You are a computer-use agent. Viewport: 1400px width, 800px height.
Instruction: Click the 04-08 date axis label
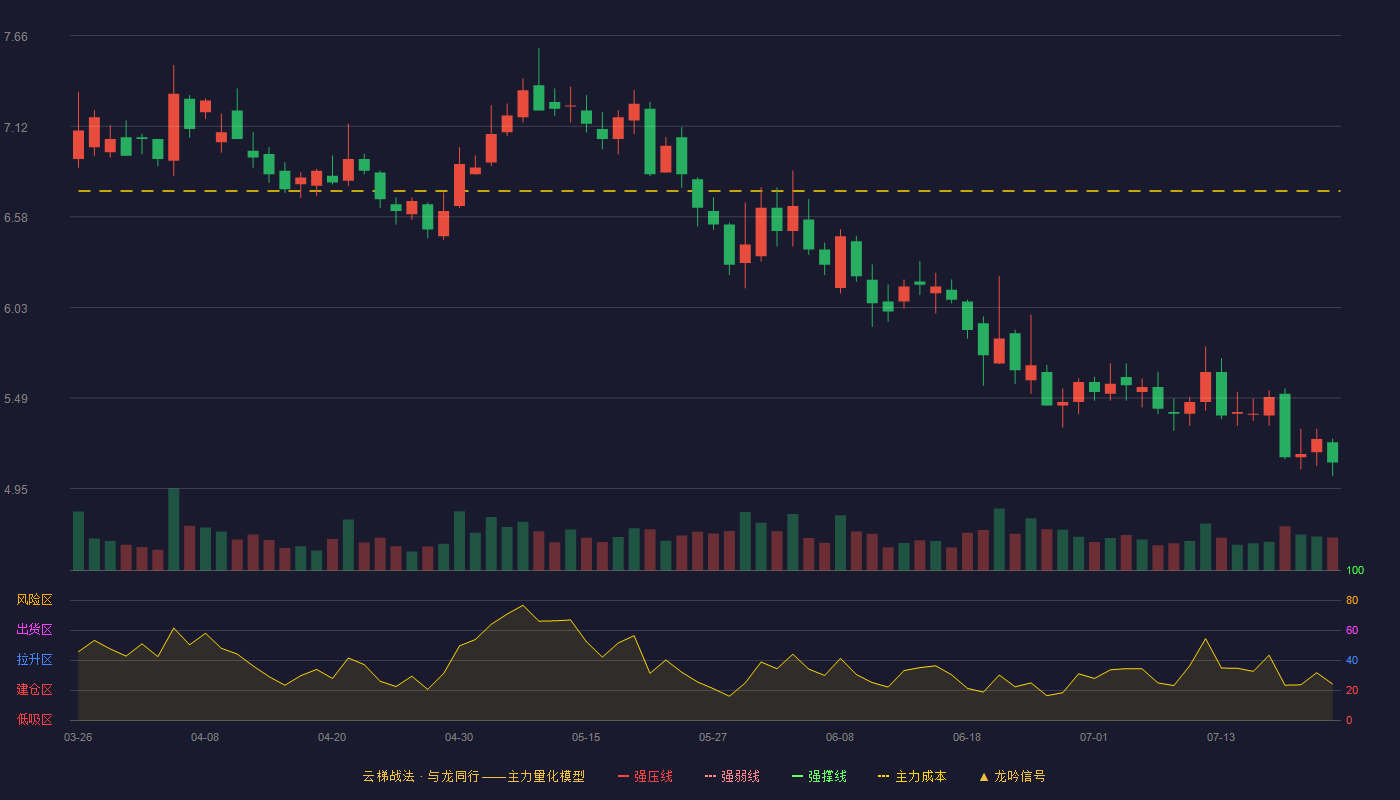pyautogui.click(x=205, y=737)
